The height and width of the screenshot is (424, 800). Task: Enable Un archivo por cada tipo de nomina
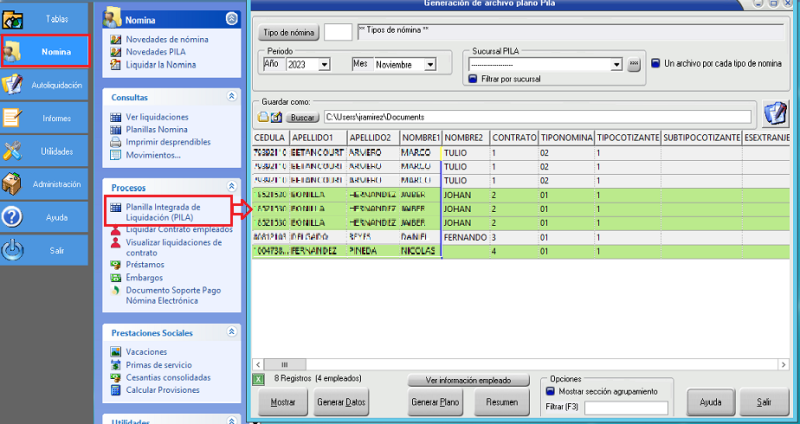click(656, 63)
